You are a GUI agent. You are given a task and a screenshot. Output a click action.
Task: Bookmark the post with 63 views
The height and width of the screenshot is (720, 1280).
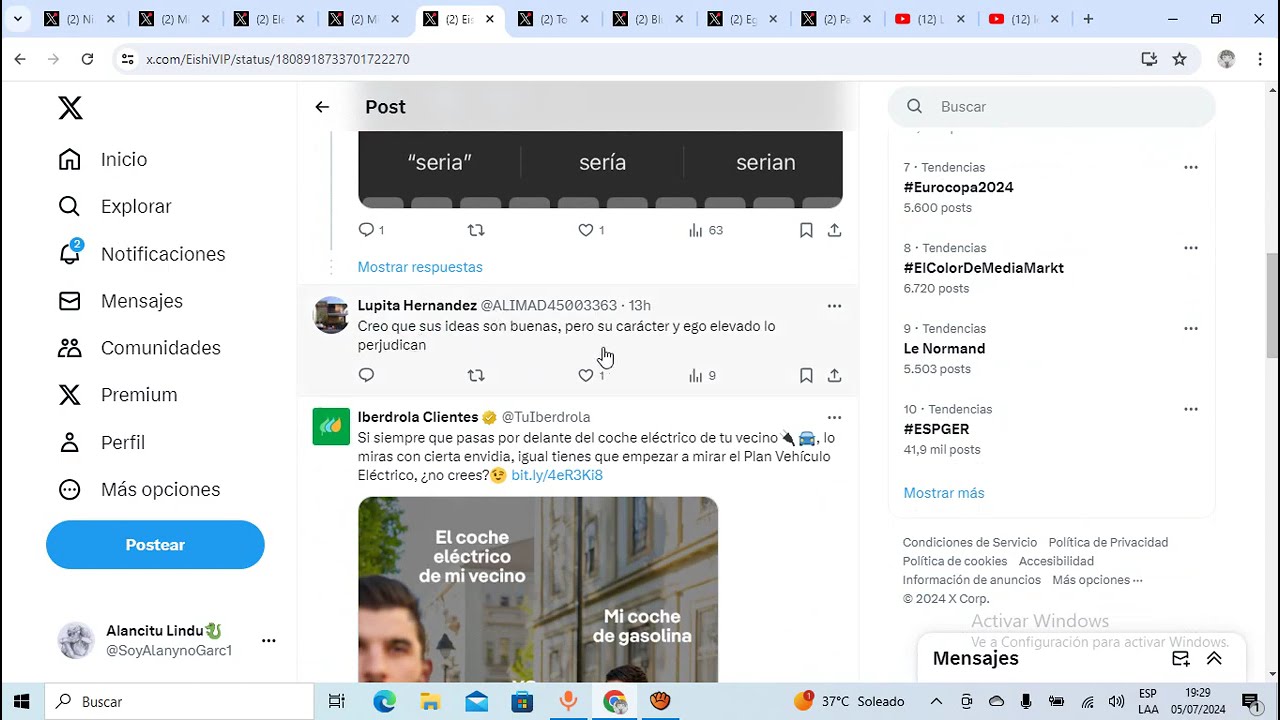tap(806, 230)
